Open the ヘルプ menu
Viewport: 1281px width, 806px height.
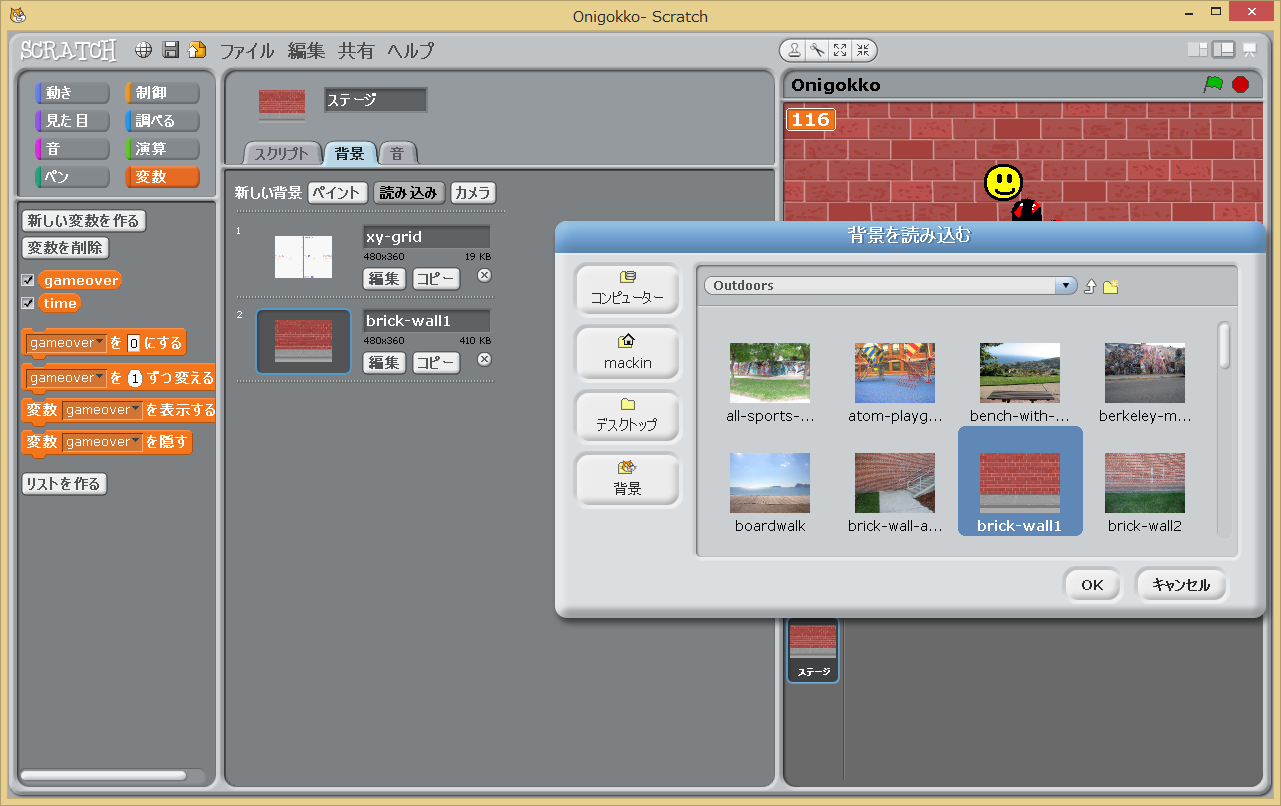tap(411, 51)
